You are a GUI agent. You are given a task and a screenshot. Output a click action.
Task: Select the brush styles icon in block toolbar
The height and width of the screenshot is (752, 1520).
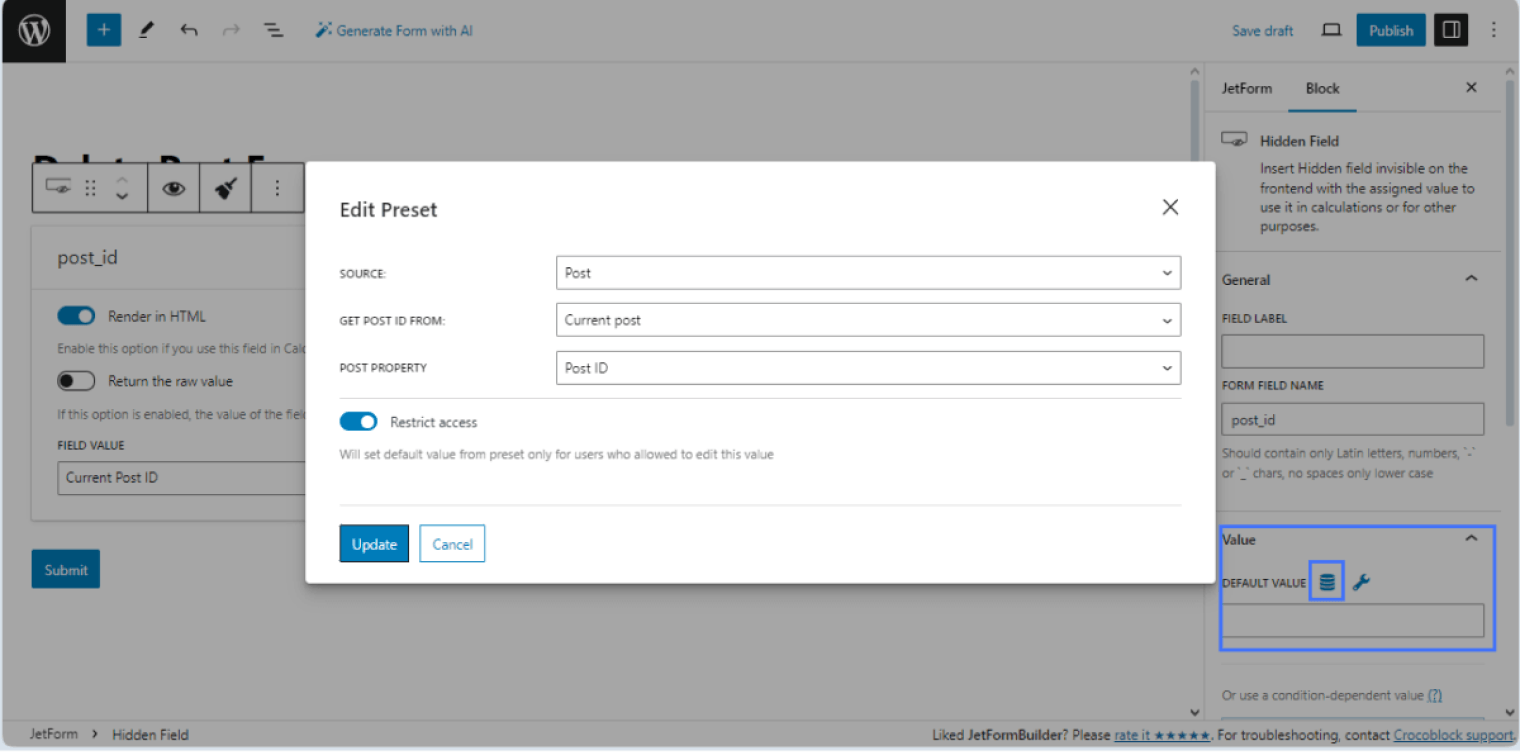pyautogui.click(x=224, y=187)
